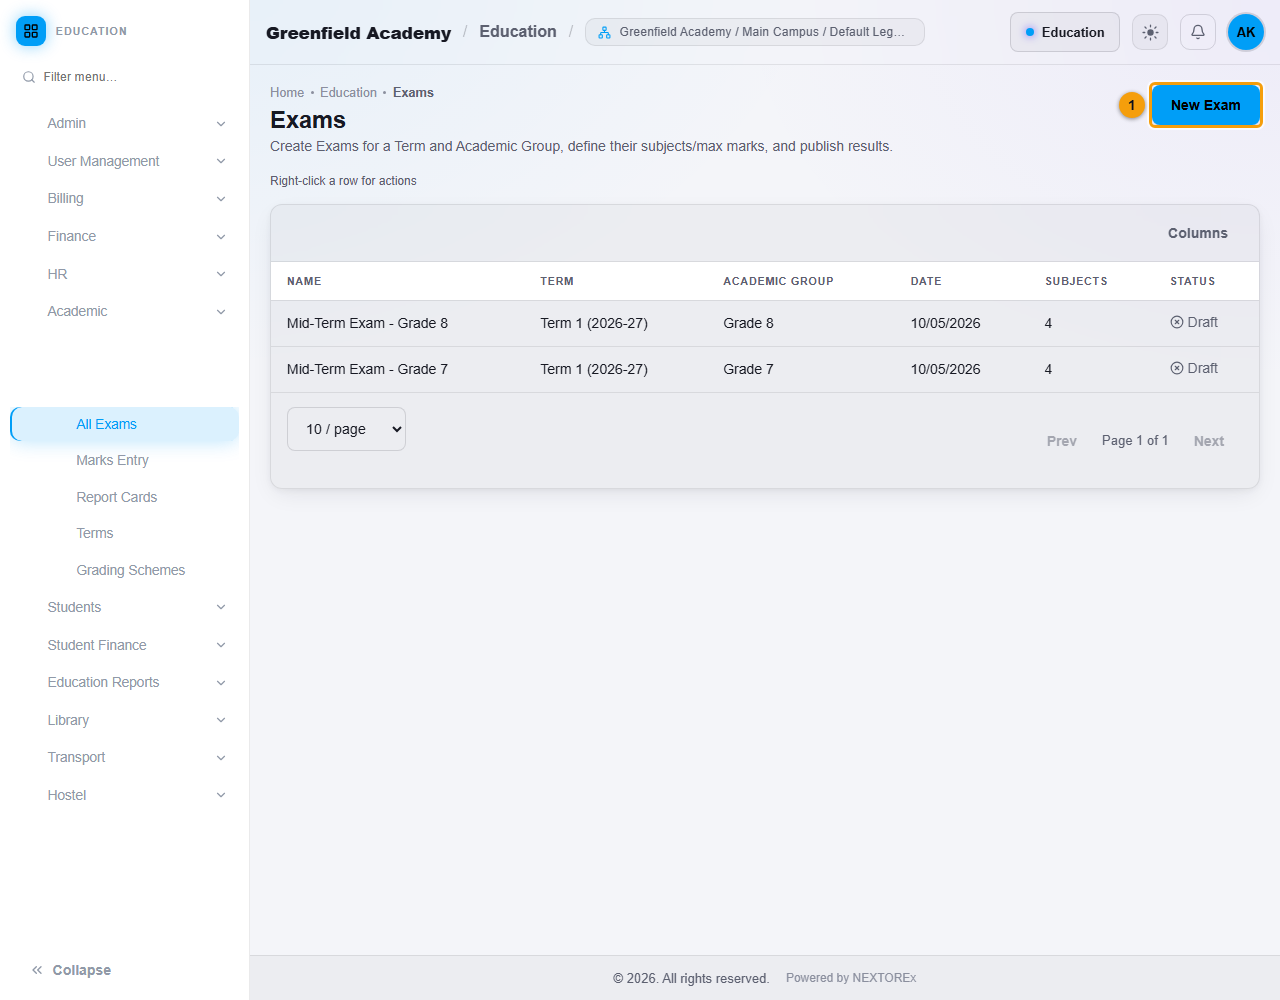Image resolution: width=1280 pixels, height=1000 pixels.
Task: Expand the HR menu section
Action: 124,274
